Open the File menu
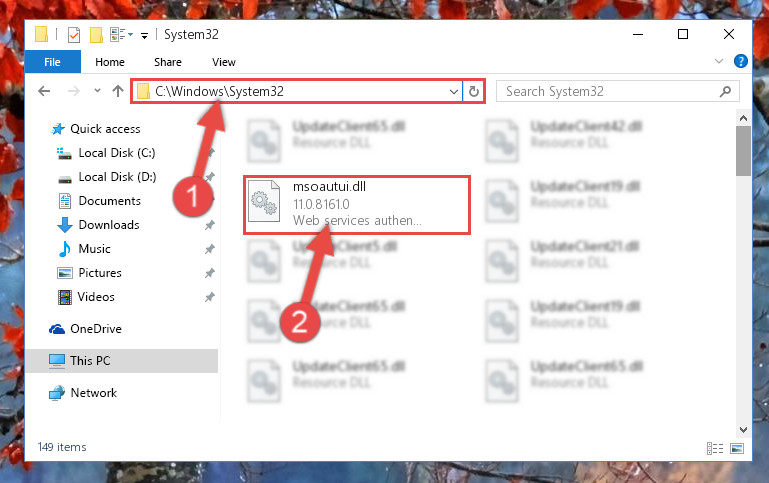The height and width of the screenshot is (483, 769). click(52, 62)
